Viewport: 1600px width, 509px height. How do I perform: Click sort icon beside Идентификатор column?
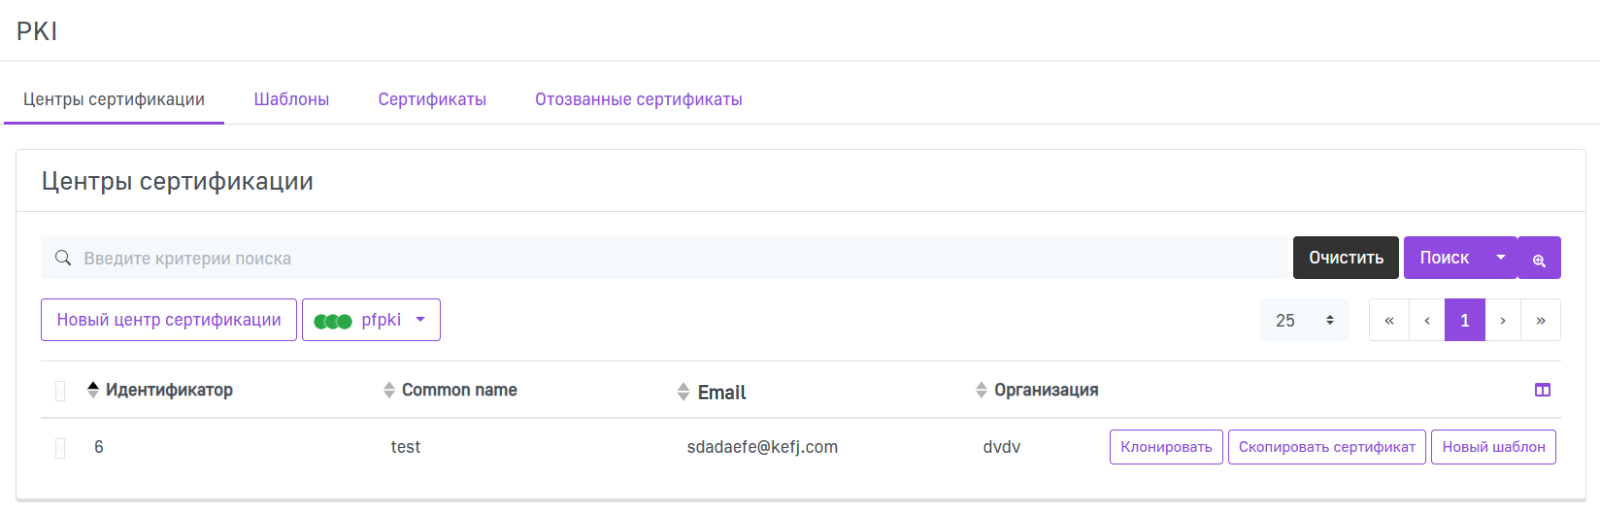[x=93, y=390]
